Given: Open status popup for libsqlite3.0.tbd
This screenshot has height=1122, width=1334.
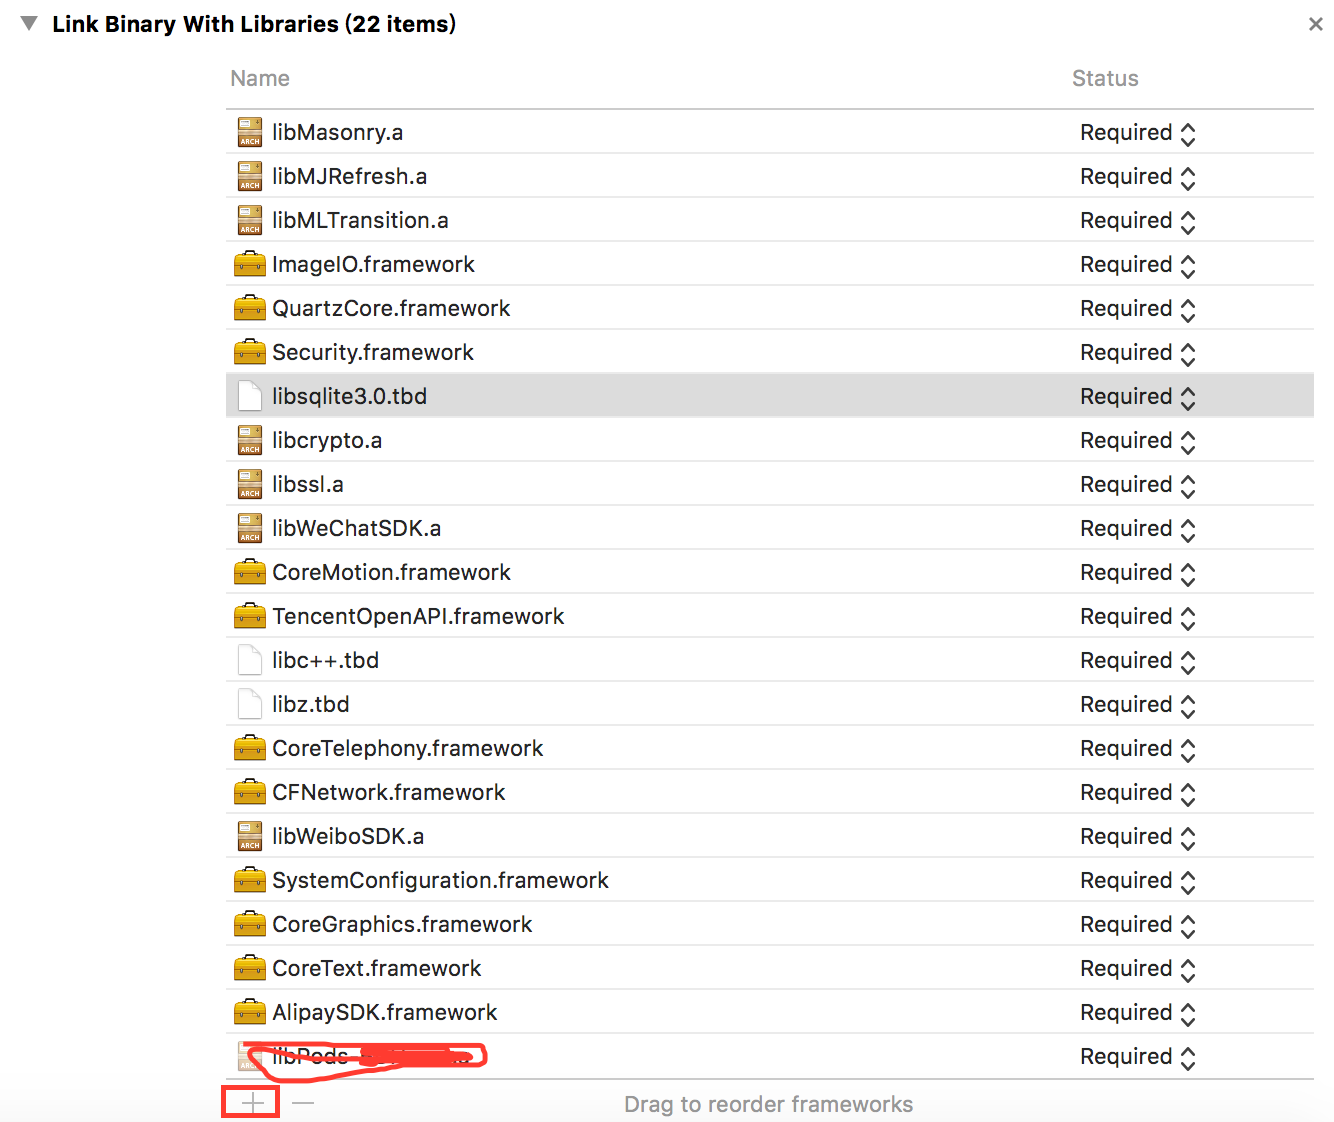Looking at the screenshot, I should [1138, 397].
